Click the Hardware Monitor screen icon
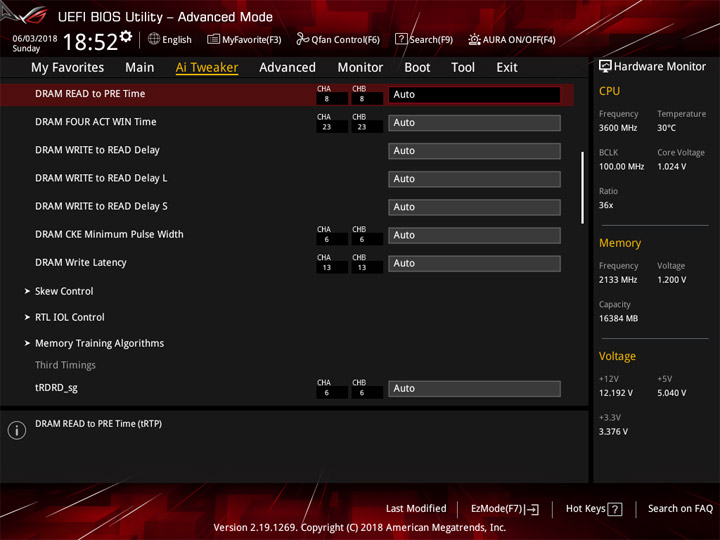 pyautogui.click(x=605, y=66)
